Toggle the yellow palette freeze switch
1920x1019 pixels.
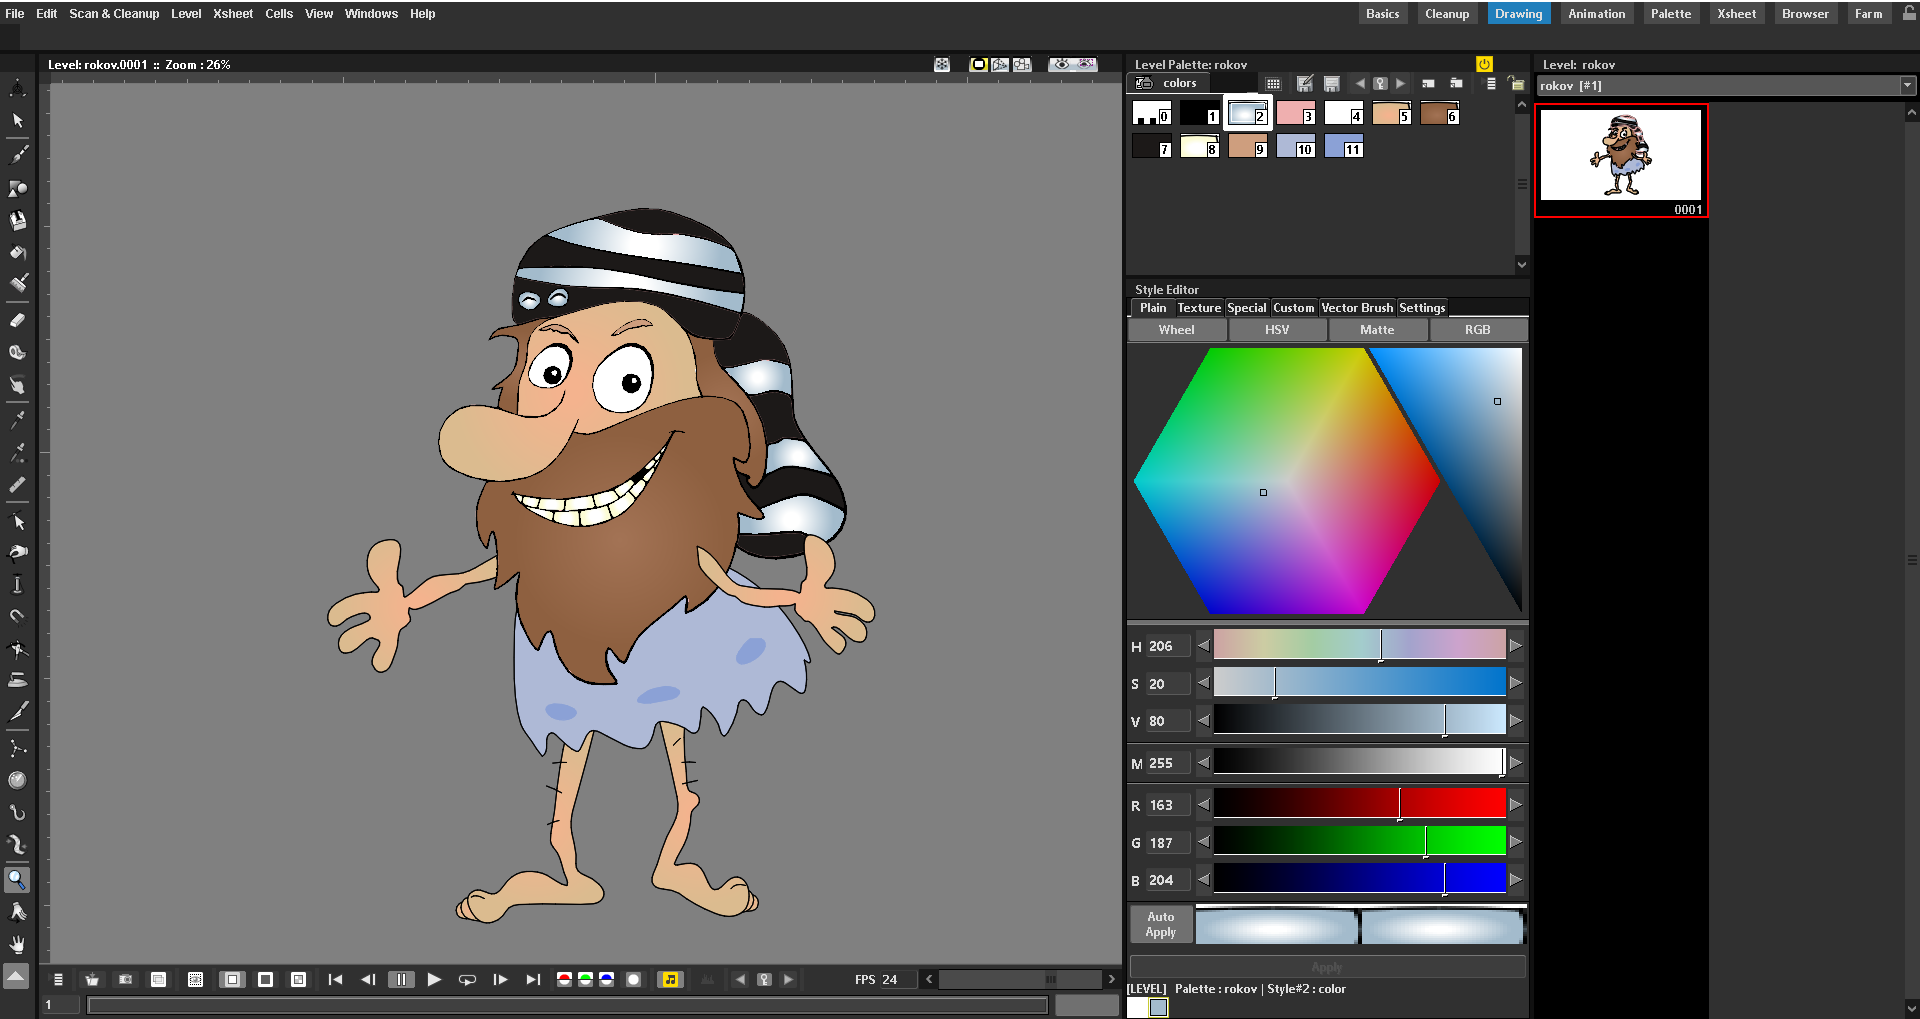tap(1483, 64)
